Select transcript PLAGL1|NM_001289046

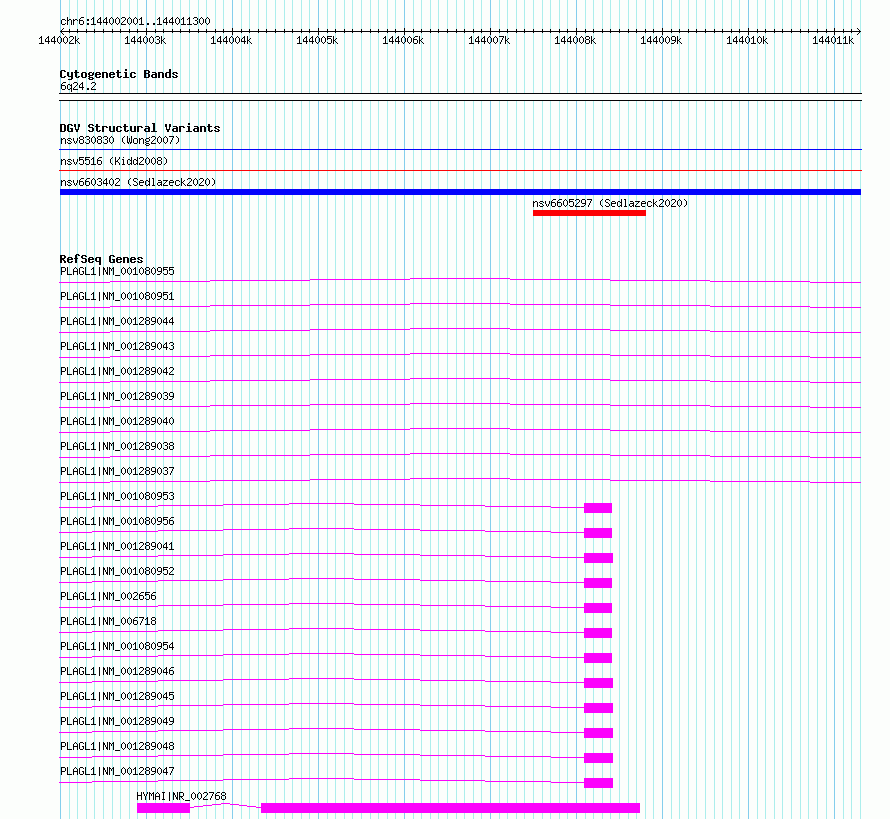pos(117,671)
